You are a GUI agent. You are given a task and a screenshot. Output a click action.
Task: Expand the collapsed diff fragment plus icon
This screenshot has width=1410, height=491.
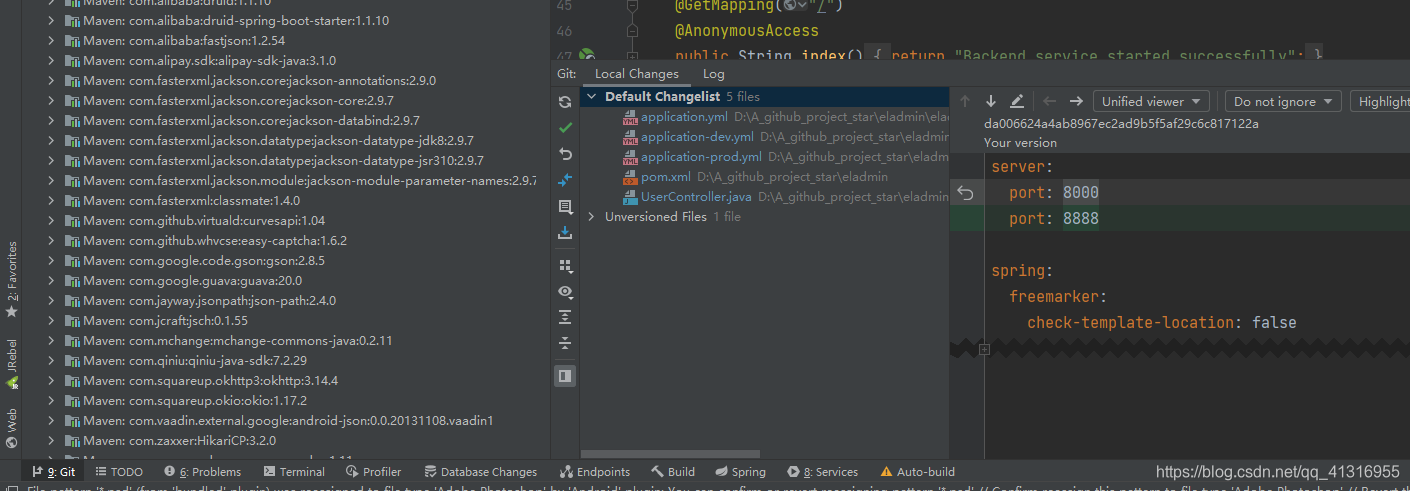[x=985, y=349]
